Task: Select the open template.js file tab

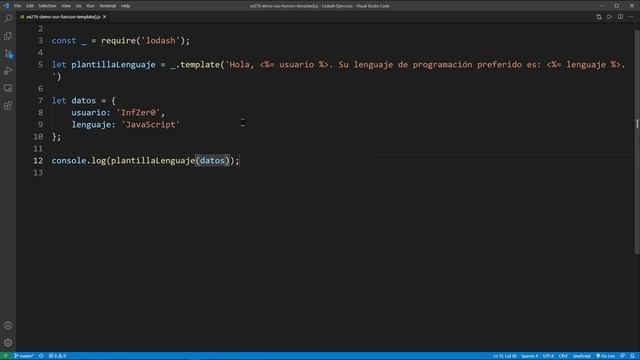Action: tap(63, 17)
